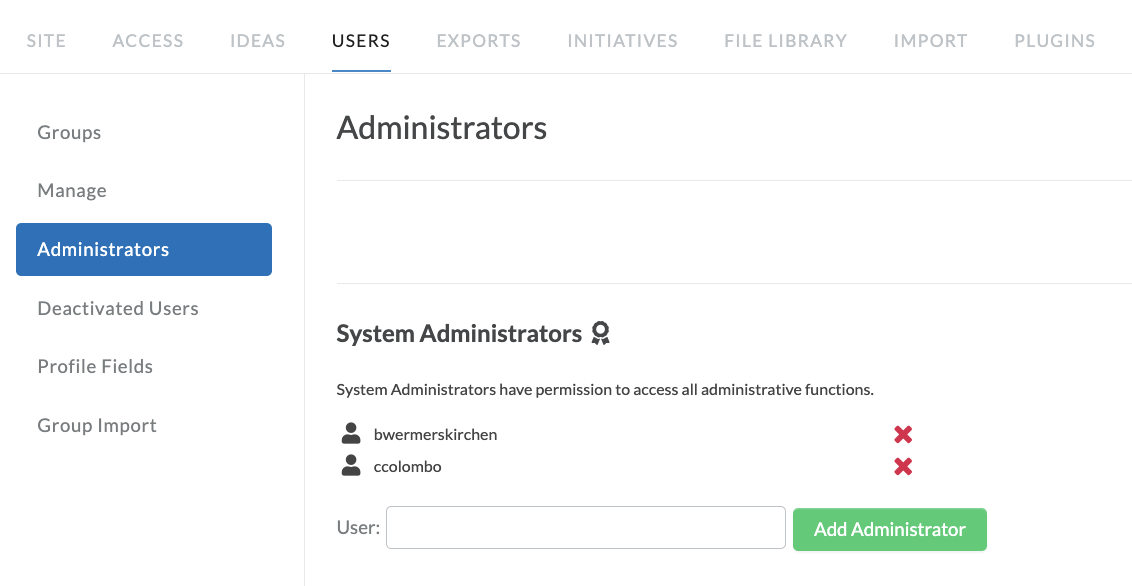Go to Profile Fields
Viewport: 1132px width, 586px height.
coord(95,367)
